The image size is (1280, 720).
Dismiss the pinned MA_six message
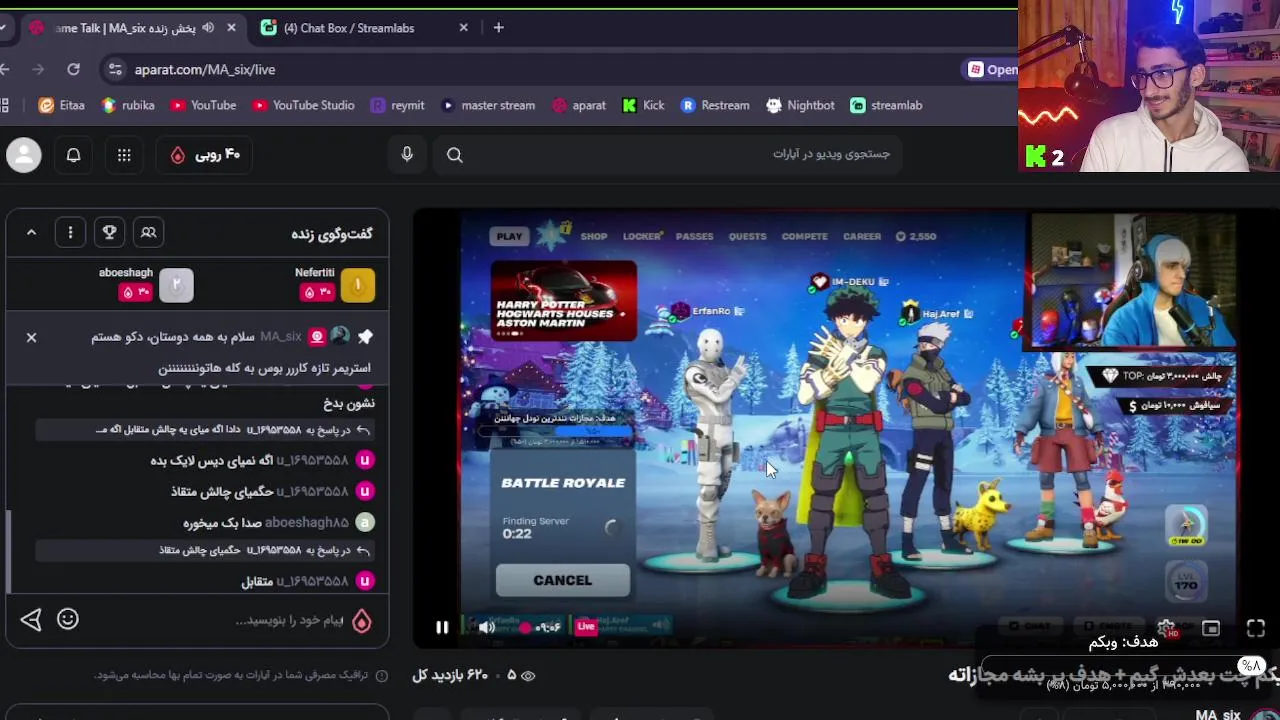(x=31, y=337)
